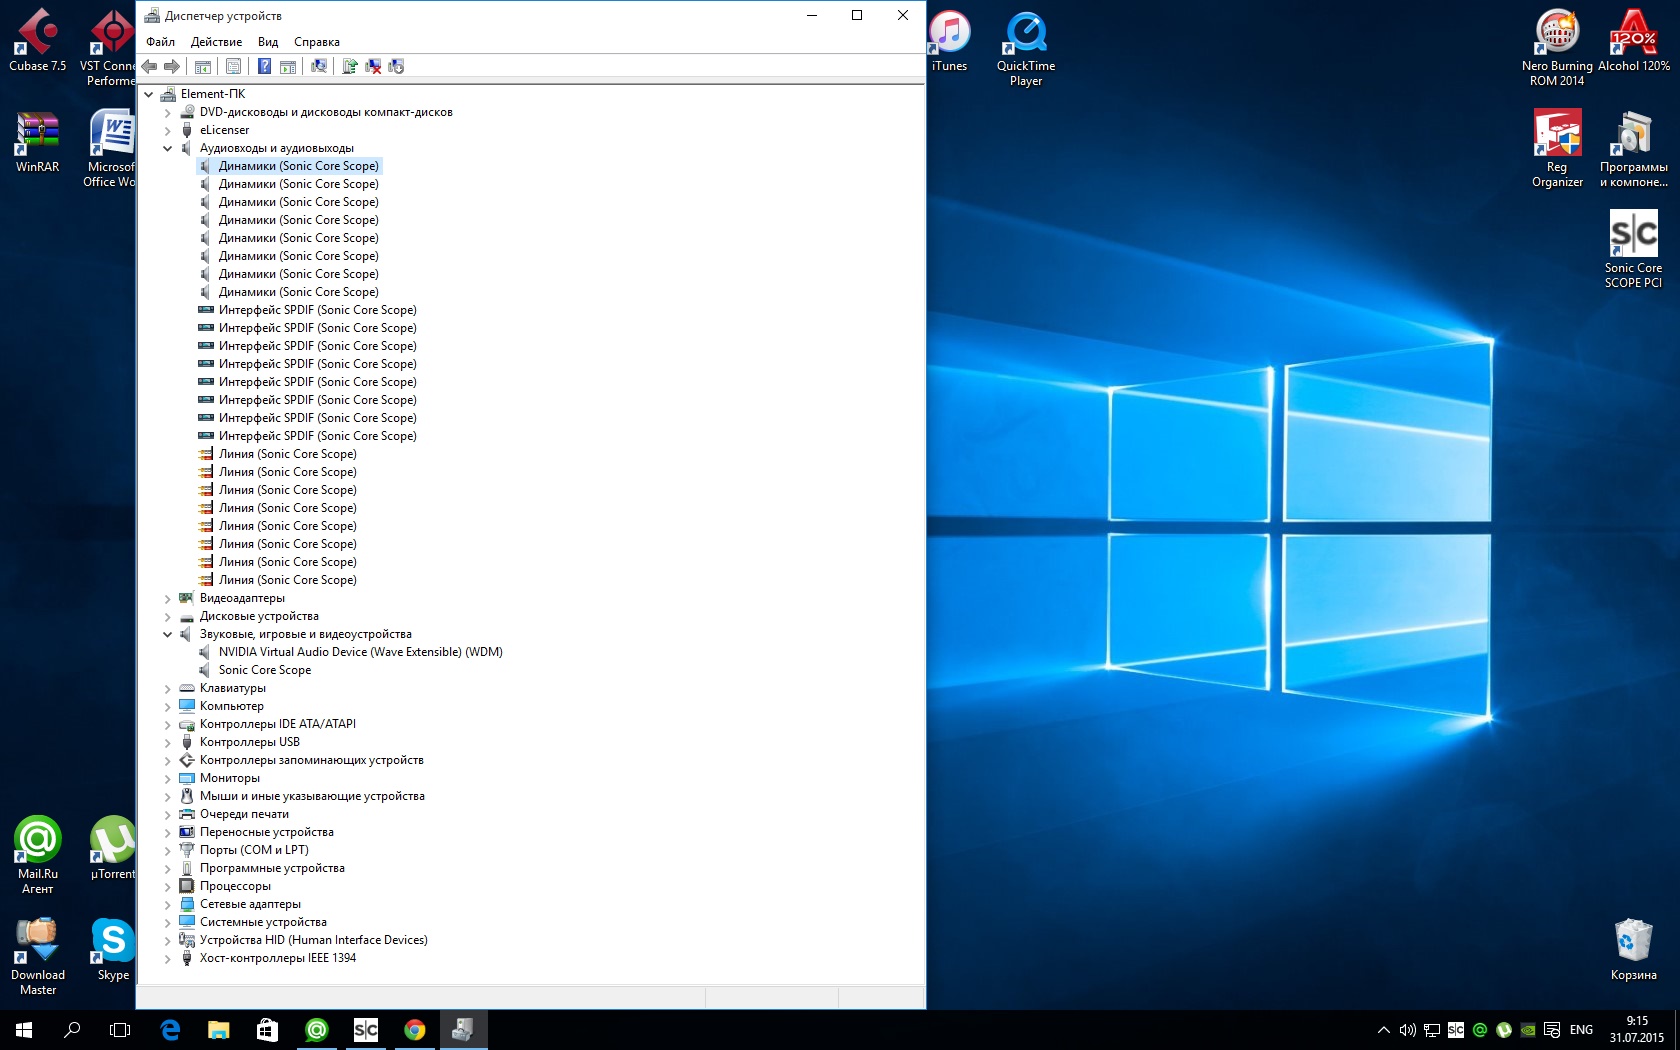Expand the Видеоадаптеры category
This screenshot has width=1680, height=1050.
pyautogui.click(x=168, y=598)
